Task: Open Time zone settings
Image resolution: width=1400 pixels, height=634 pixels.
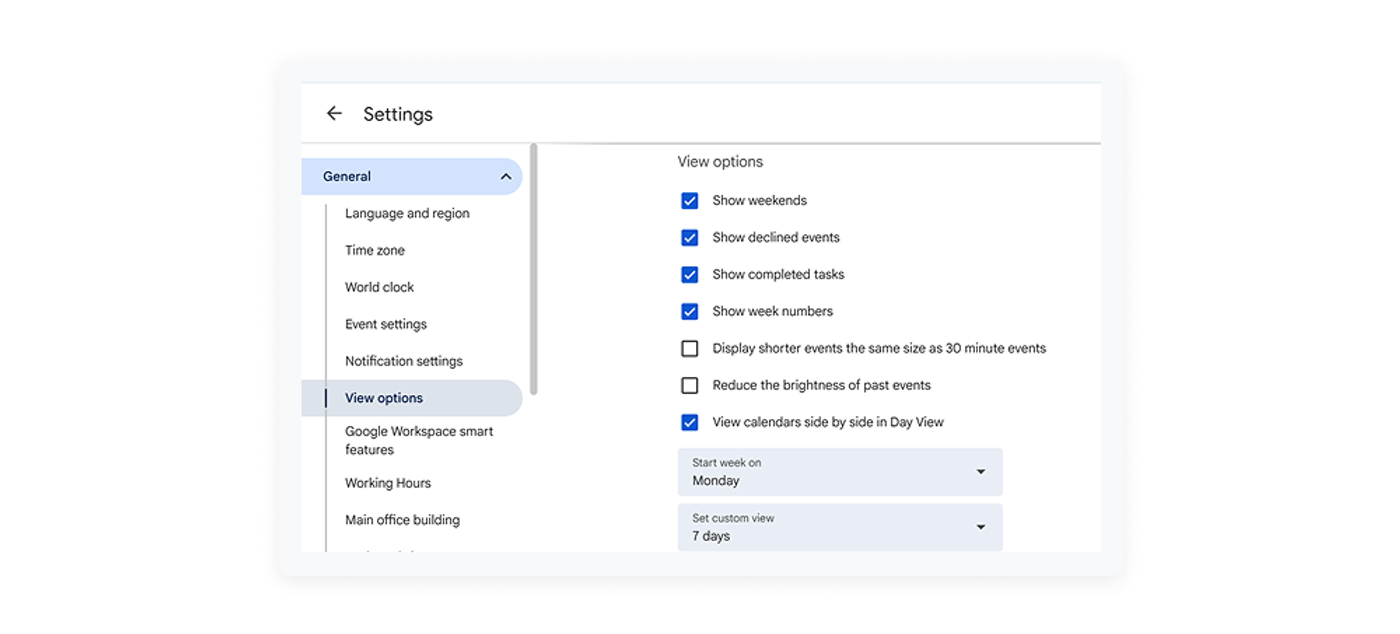Action: 374,250
